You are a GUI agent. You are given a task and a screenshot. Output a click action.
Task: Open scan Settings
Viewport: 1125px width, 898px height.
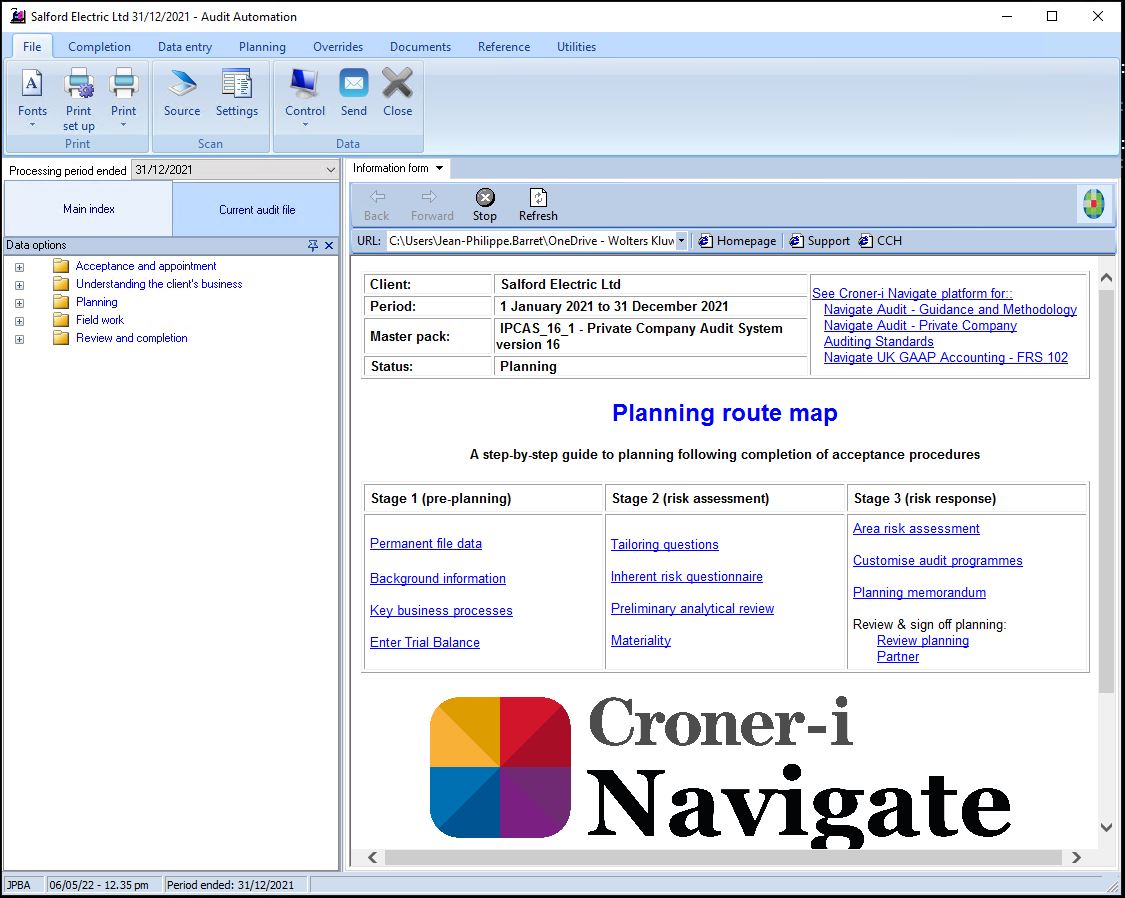[x=237, y=92]
